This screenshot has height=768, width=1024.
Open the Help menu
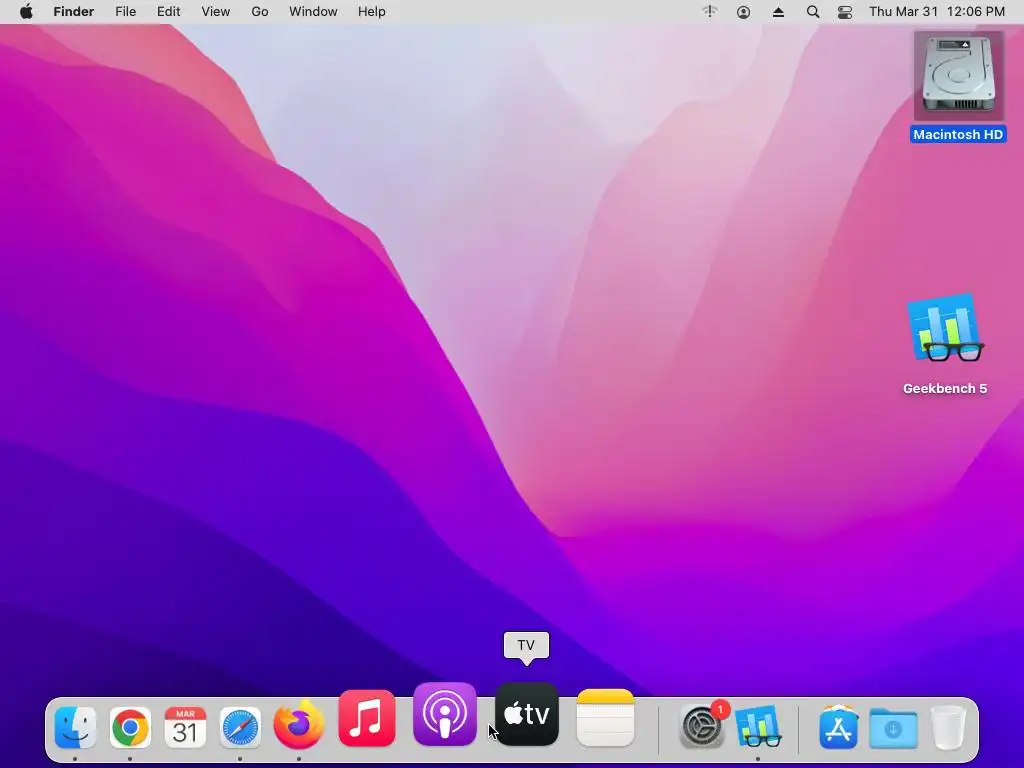pyautogui.click(x=372, y=12)
